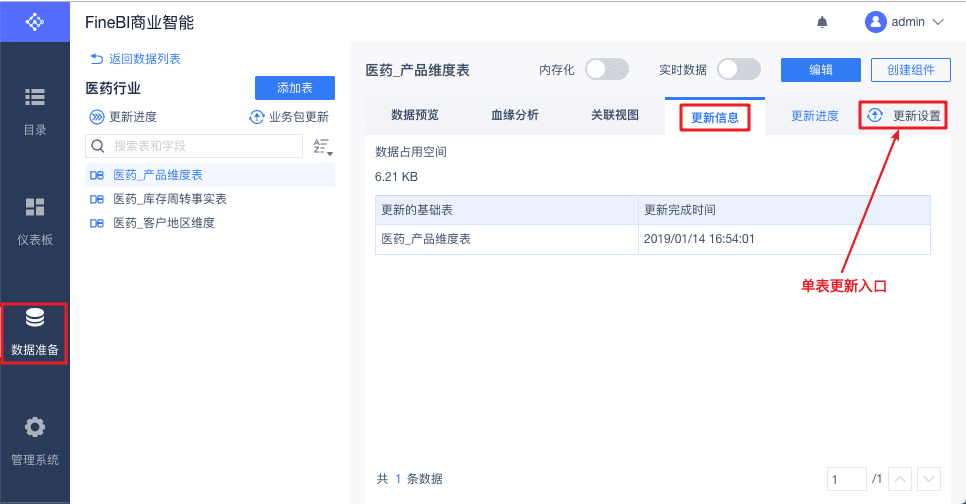This screenshot has height=504, width=966.
Task: Open the 目录 directory sidebar icon
Action: pos(35,97)
